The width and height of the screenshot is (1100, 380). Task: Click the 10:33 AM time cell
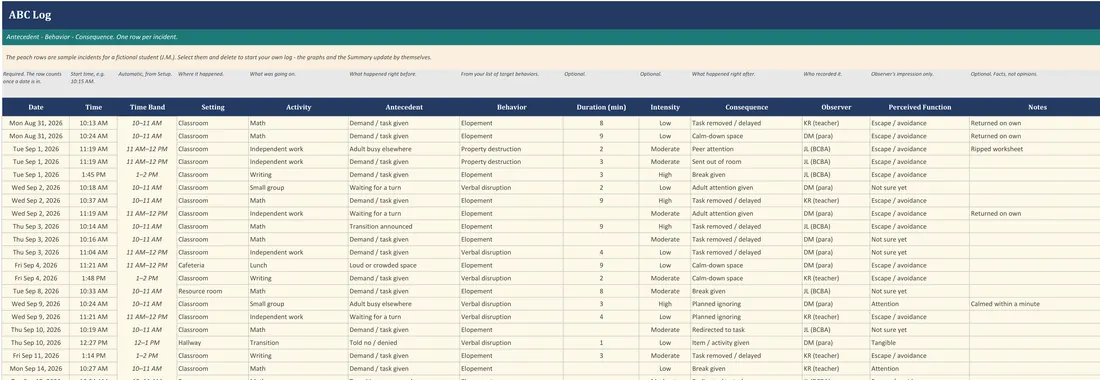coord(93,291)
